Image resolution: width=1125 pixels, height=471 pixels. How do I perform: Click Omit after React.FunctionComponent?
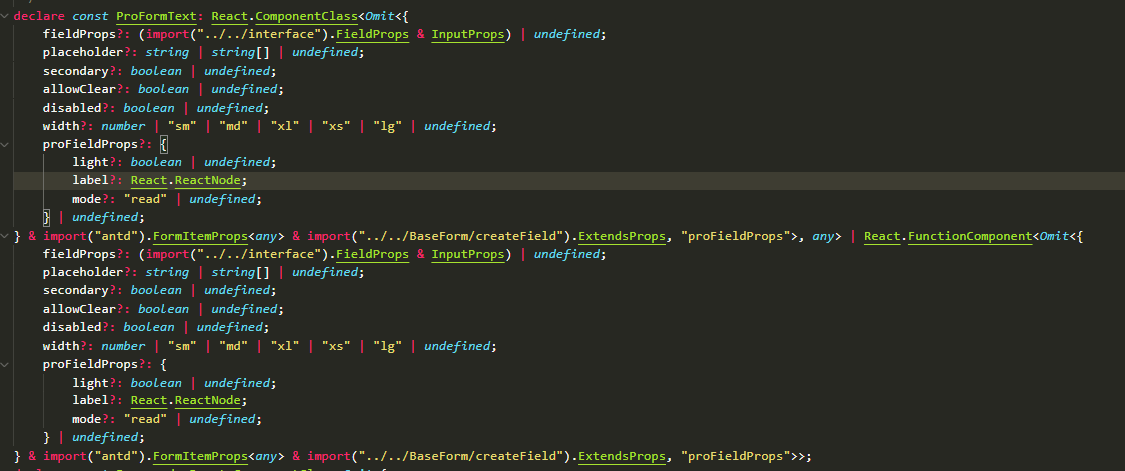(1053, 236)
